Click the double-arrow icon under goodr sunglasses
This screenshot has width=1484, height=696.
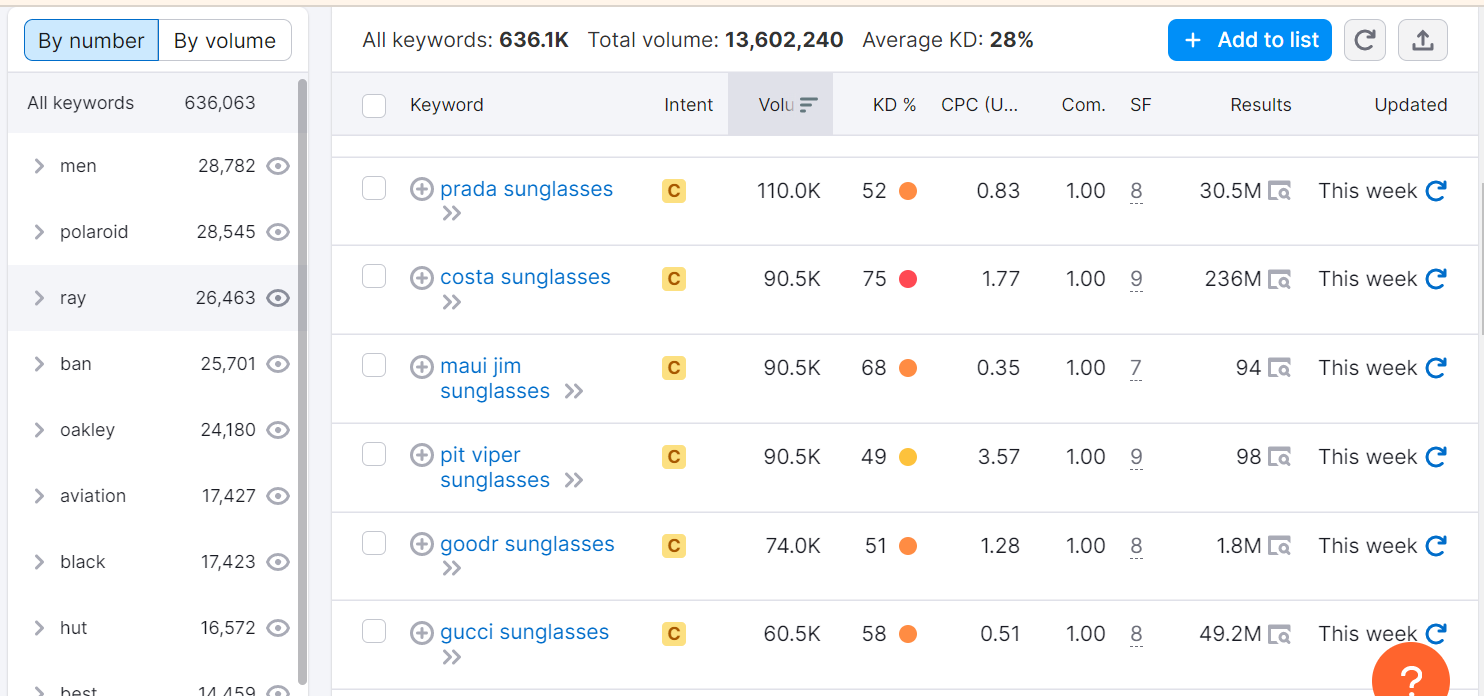(452, 569)
